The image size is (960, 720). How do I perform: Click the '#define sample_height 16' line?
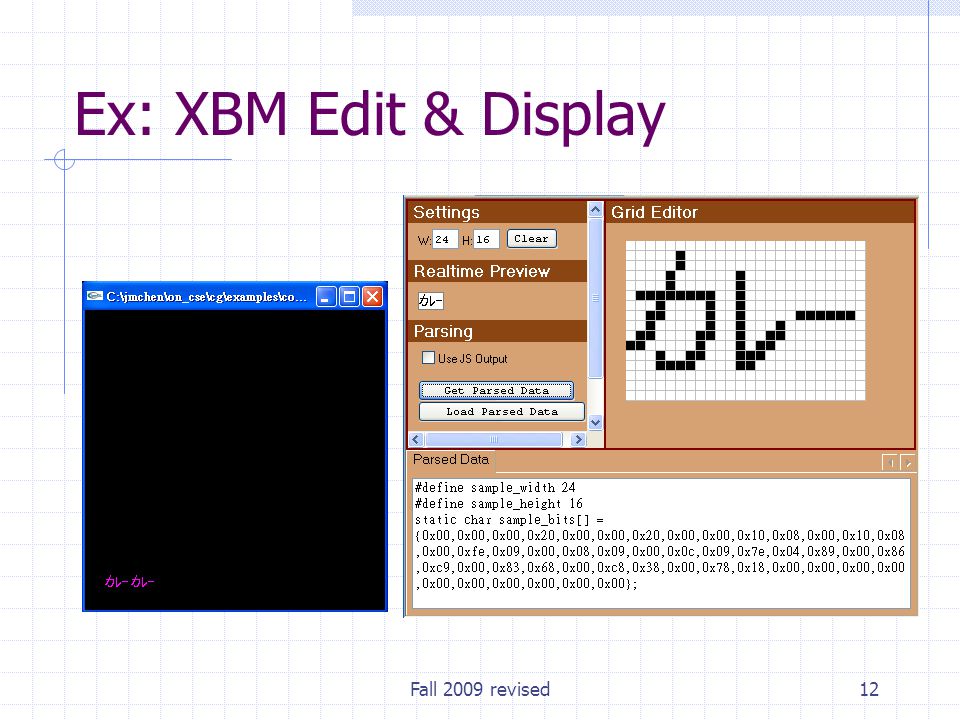pos(498,504)
